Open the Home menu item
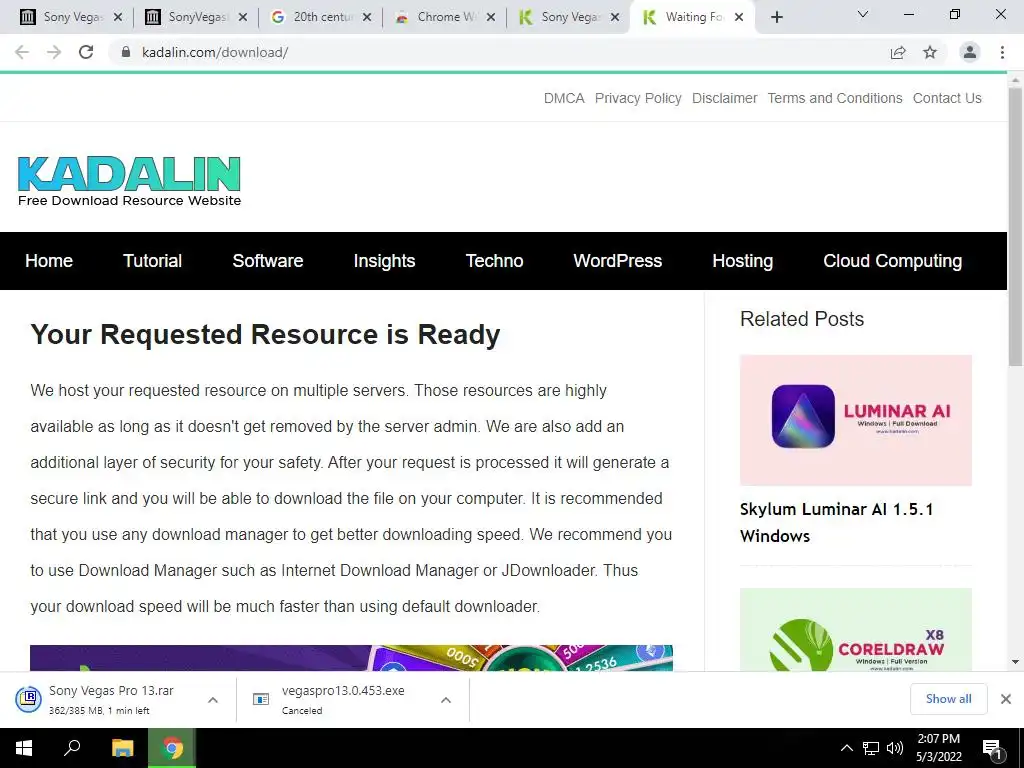1024x768 pixels. coord(49,261)
